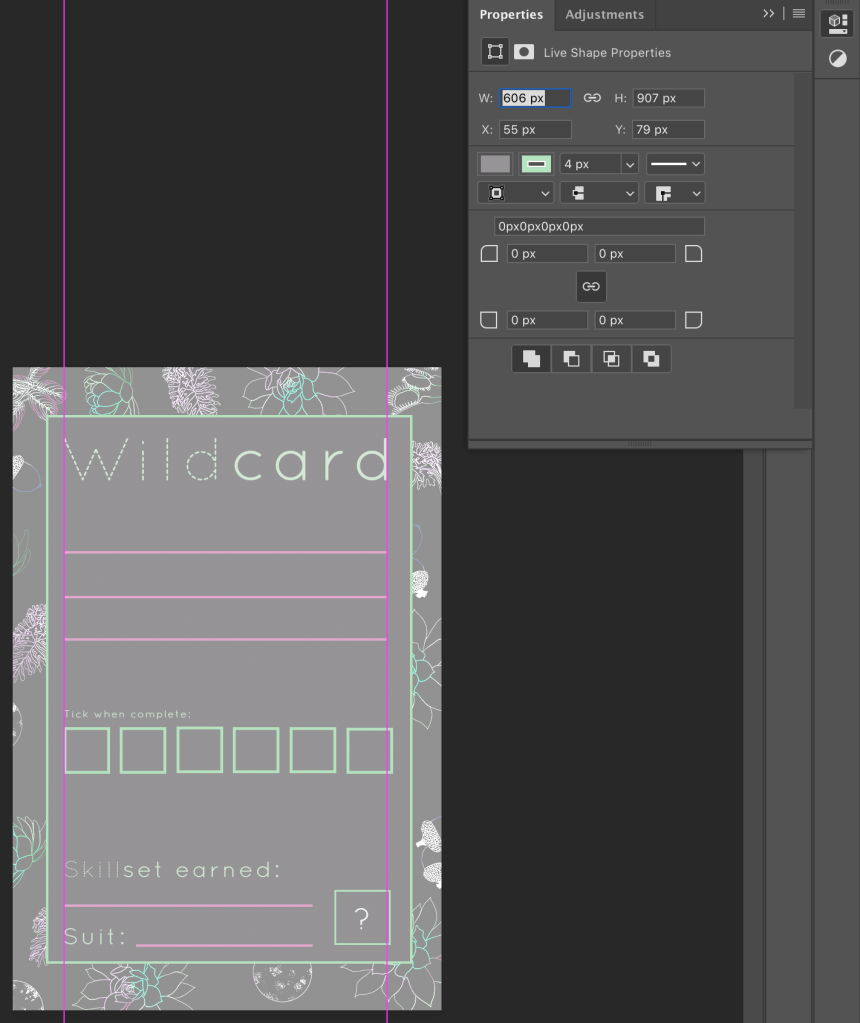Open the Properties panel icon in dock
Image resolution: width=860 pixels, height=1023 pixels.
(837, 24)
